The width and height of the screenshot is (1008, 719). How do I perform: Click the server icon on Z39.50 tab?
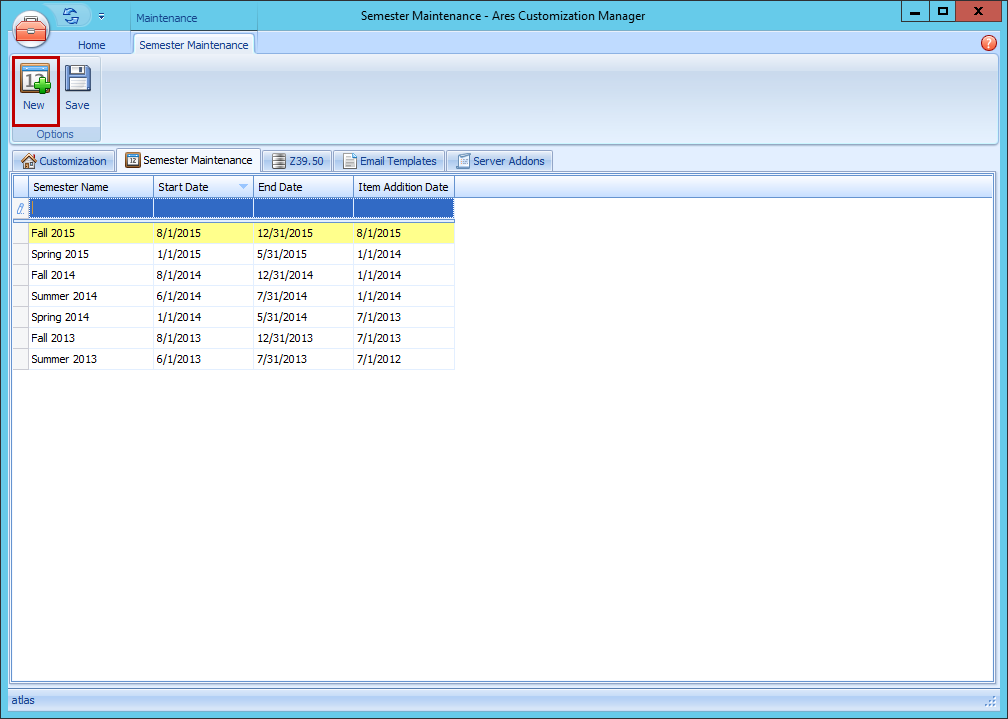tap(278, 161)
